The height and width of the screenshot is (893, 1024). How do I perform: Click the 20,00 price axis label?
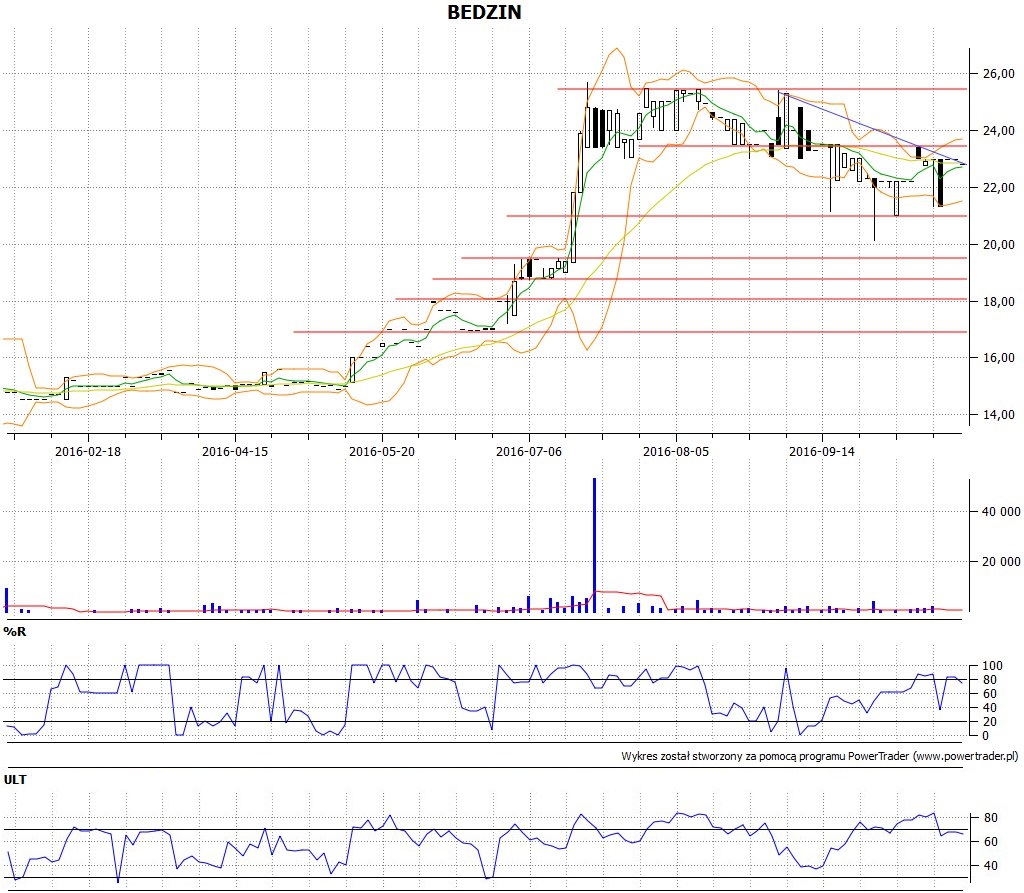coord(999,244)
